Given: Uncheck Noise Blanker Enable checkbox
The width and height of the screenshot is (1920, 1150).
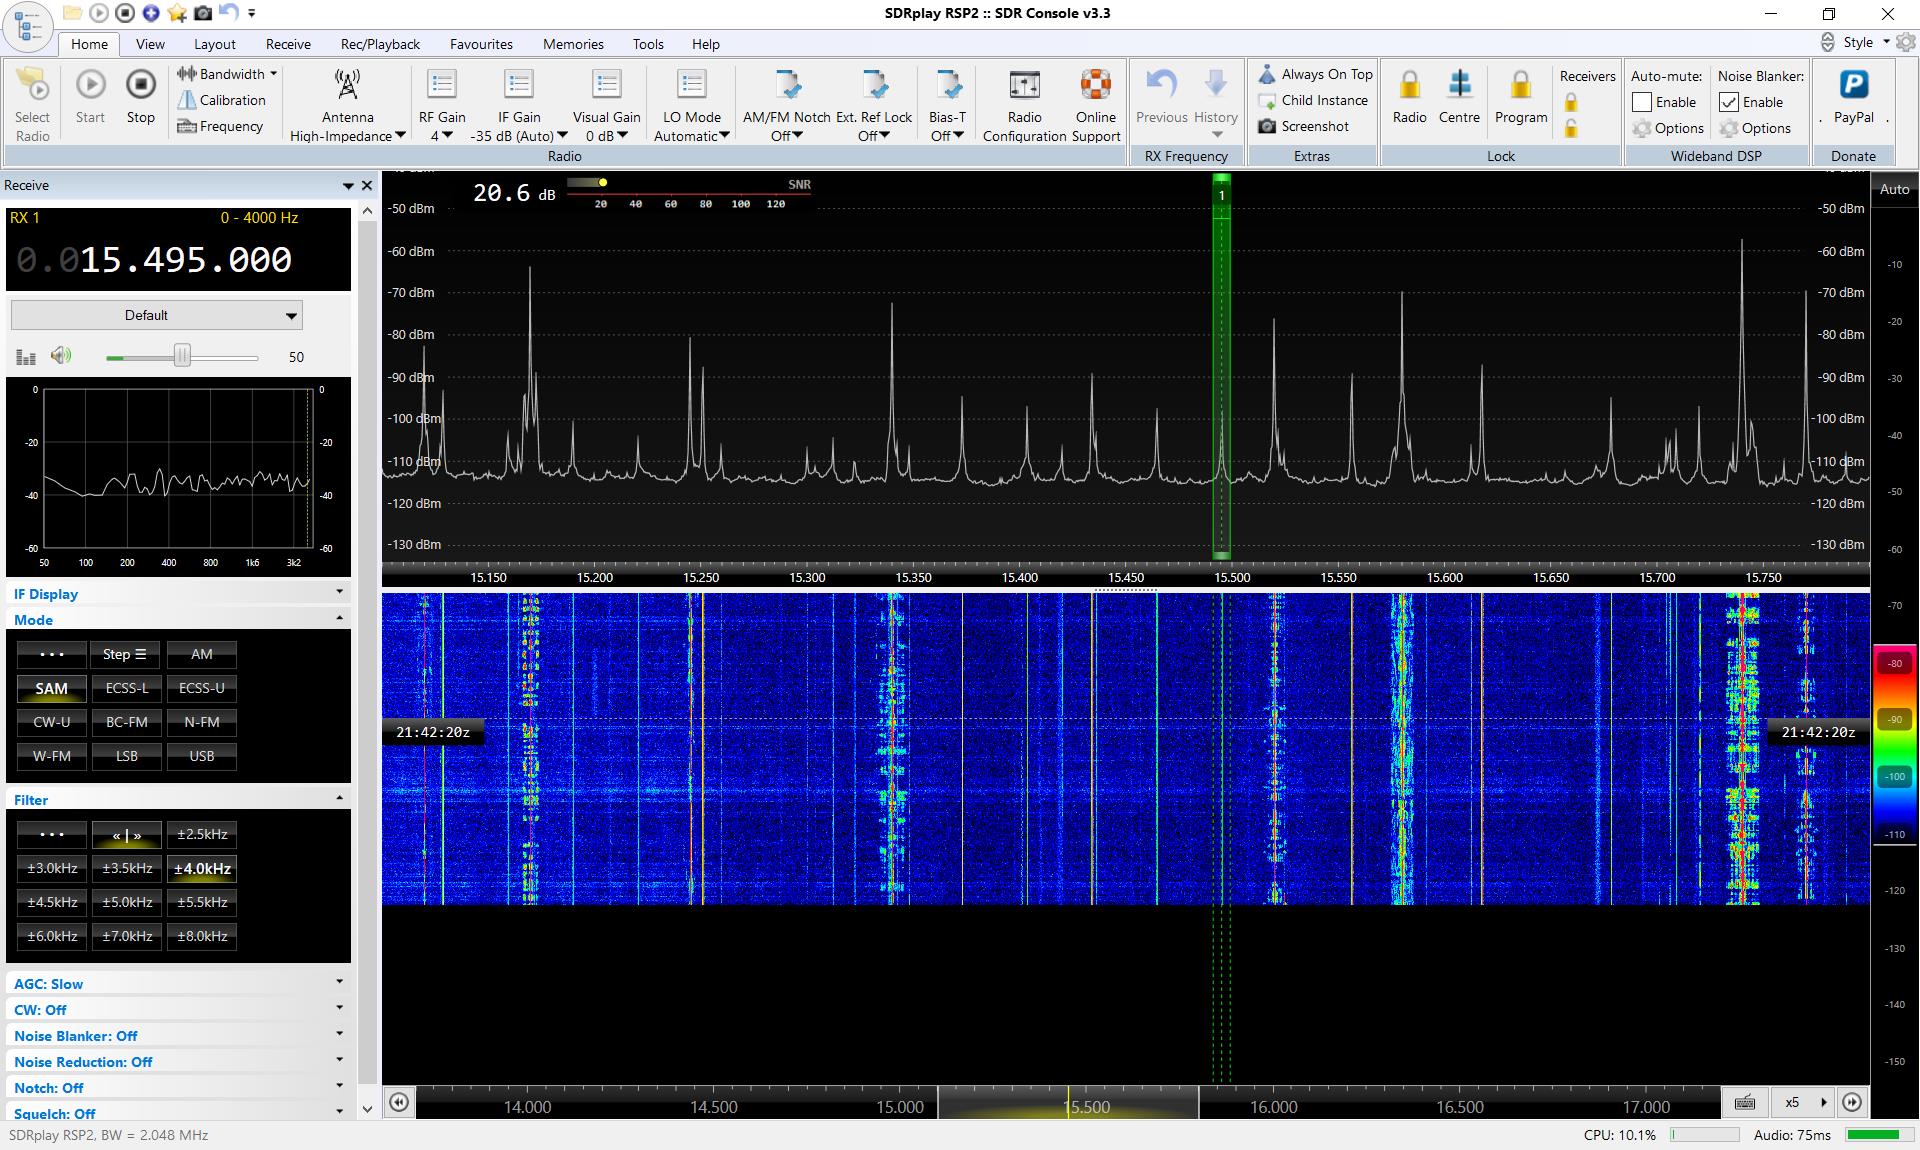Looking at the screenshot, I should (1729, 102).
